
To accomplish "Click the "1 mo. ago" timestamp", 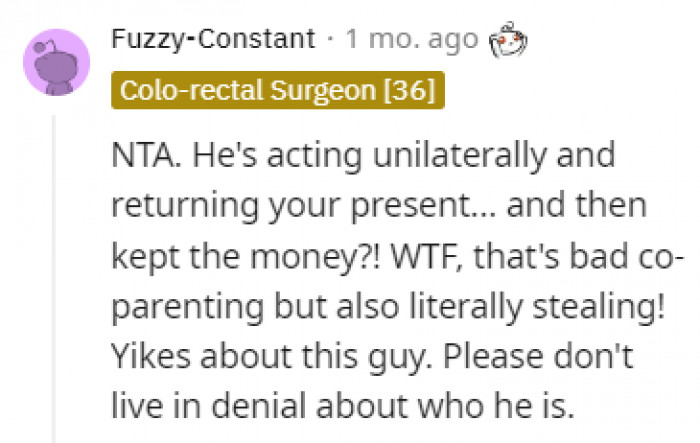I will tap(411, 40).
